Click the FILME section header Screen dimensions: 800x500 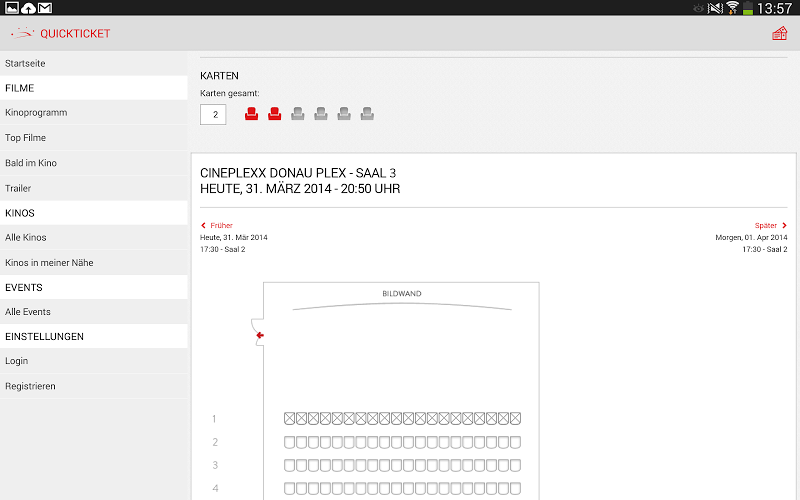tap(94, 88)
